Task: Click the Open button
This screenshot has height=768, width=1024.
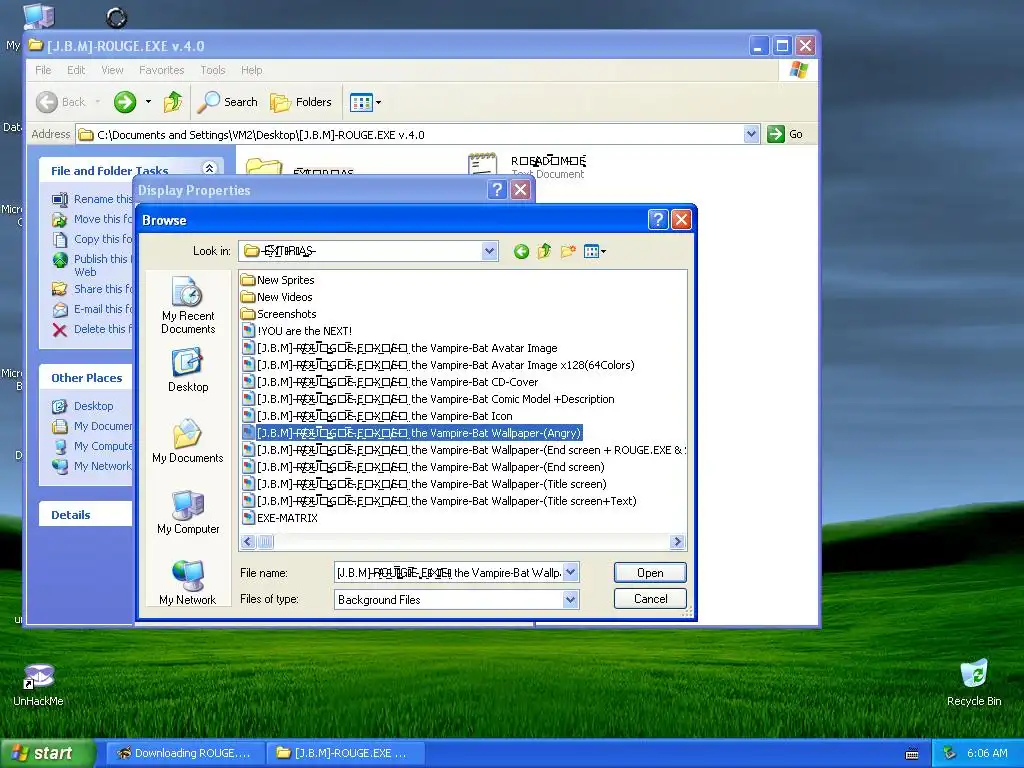Action: [650, 573]
